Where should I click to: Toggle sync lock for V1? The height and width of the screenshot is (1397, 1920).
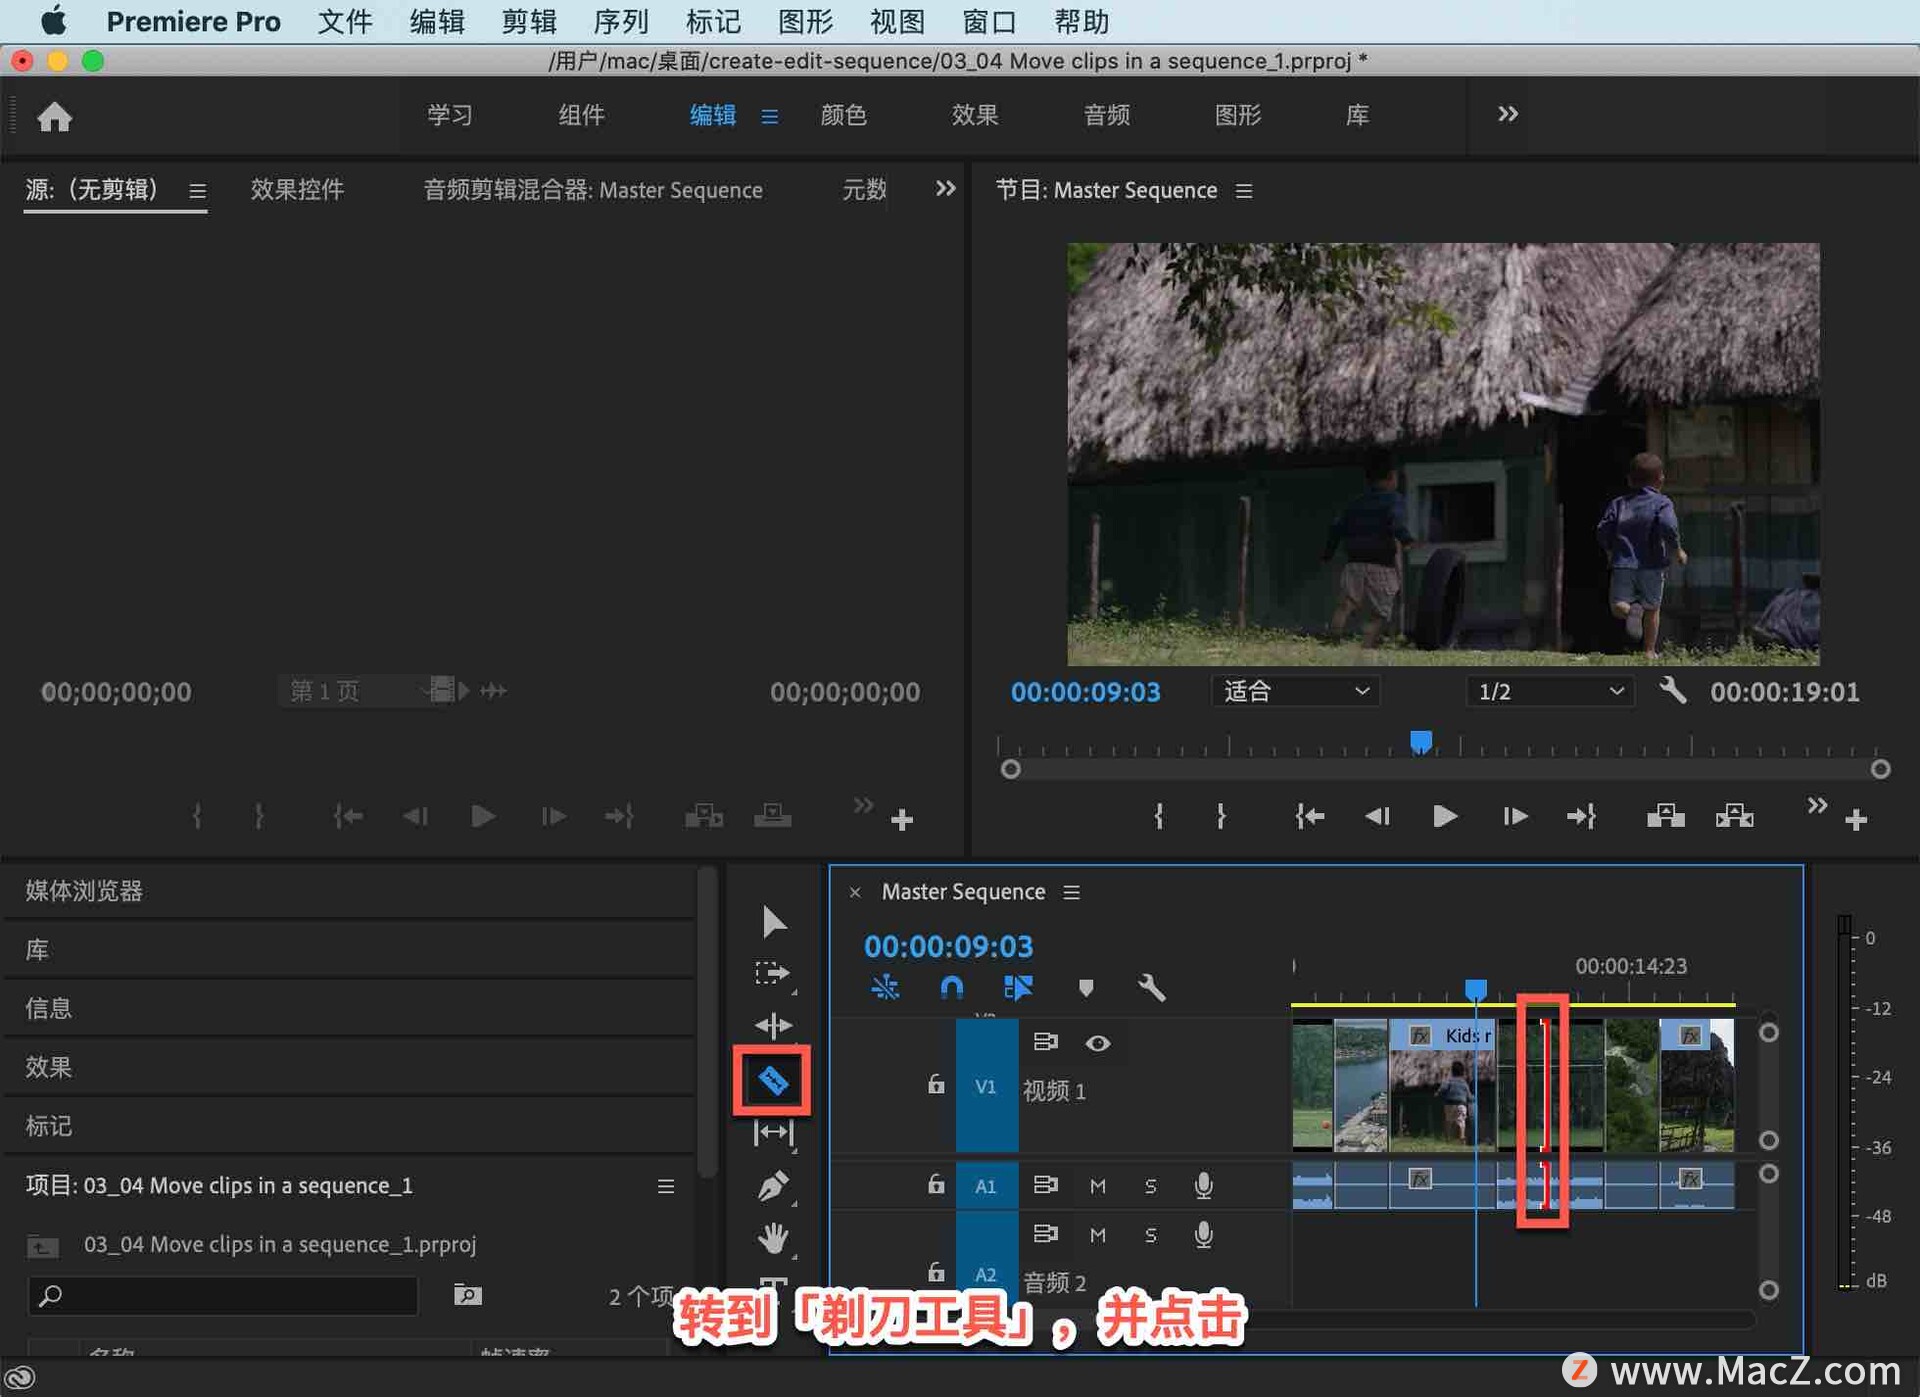click(x=1045, y=1042)
